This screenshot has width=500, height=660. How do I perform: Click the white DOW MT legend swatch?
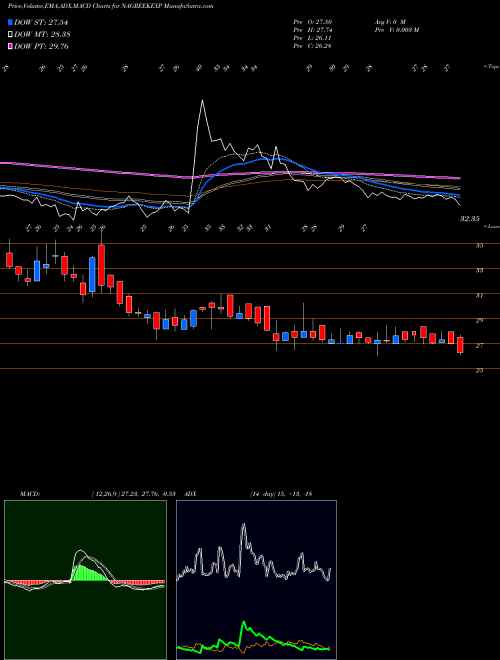click(x=10, y=35)
